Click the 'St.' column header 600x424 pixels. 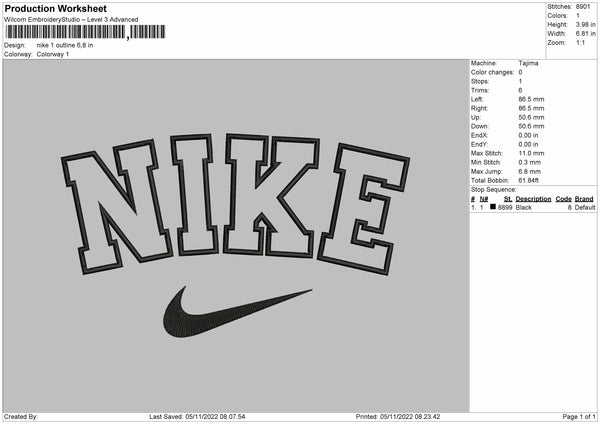508,199
